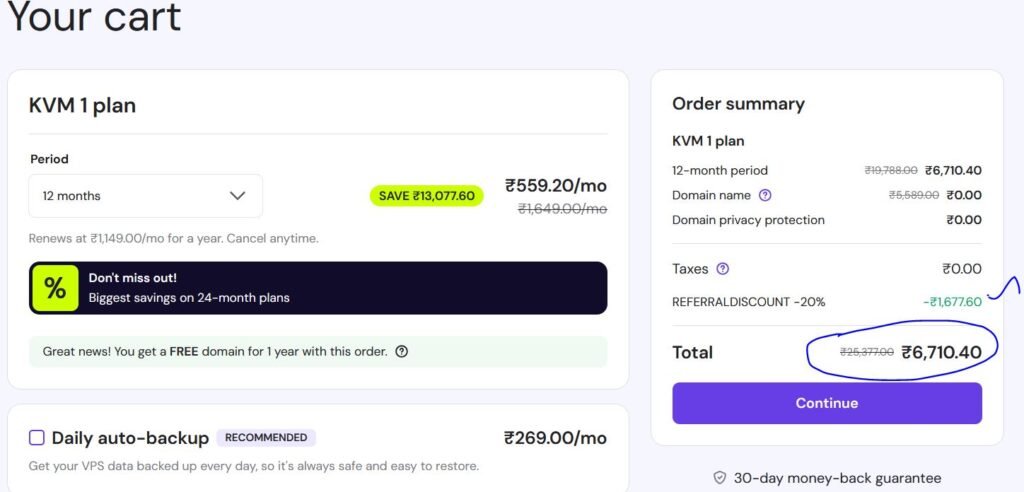The width and height of the screenshot is (1024, 492).
Task: Click the Order summary heading
Action: point(738,104)
